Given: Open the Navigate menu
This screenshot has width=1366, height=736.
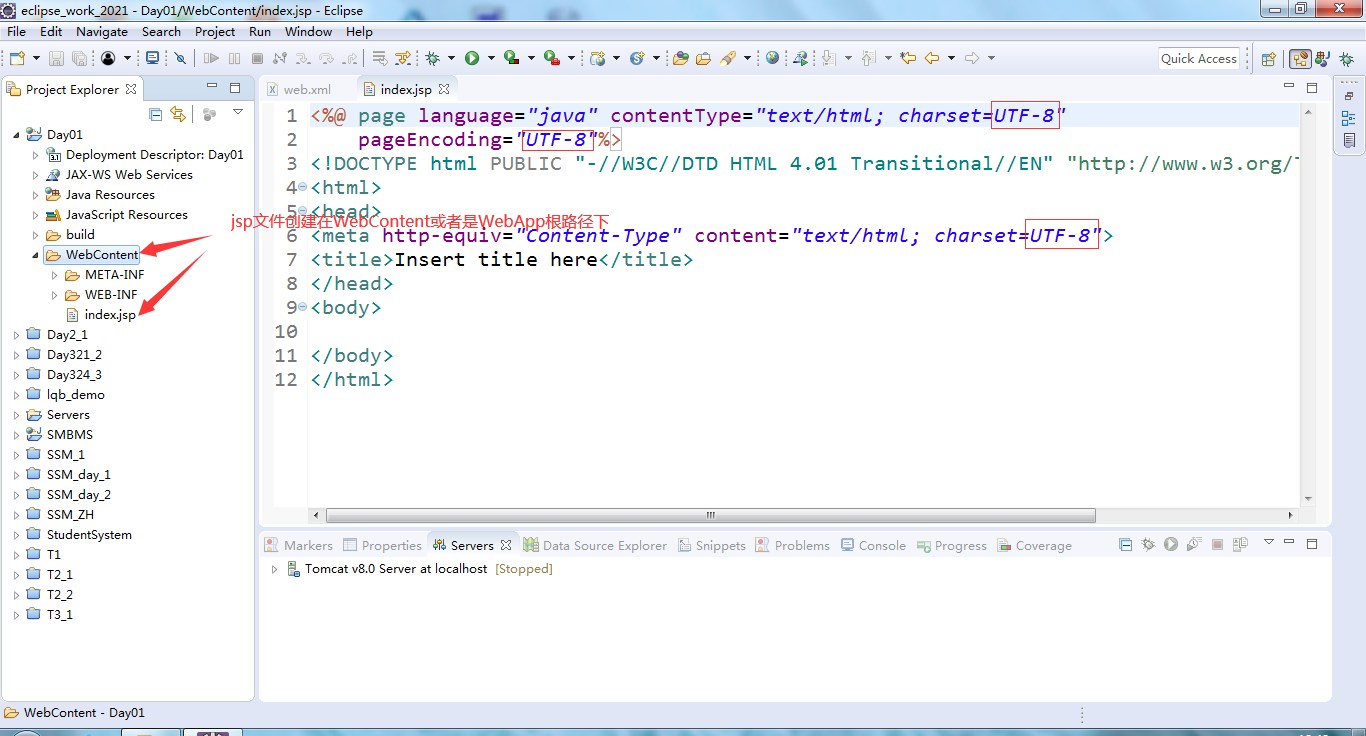Looking at the screenshot, I should [102, 31].
